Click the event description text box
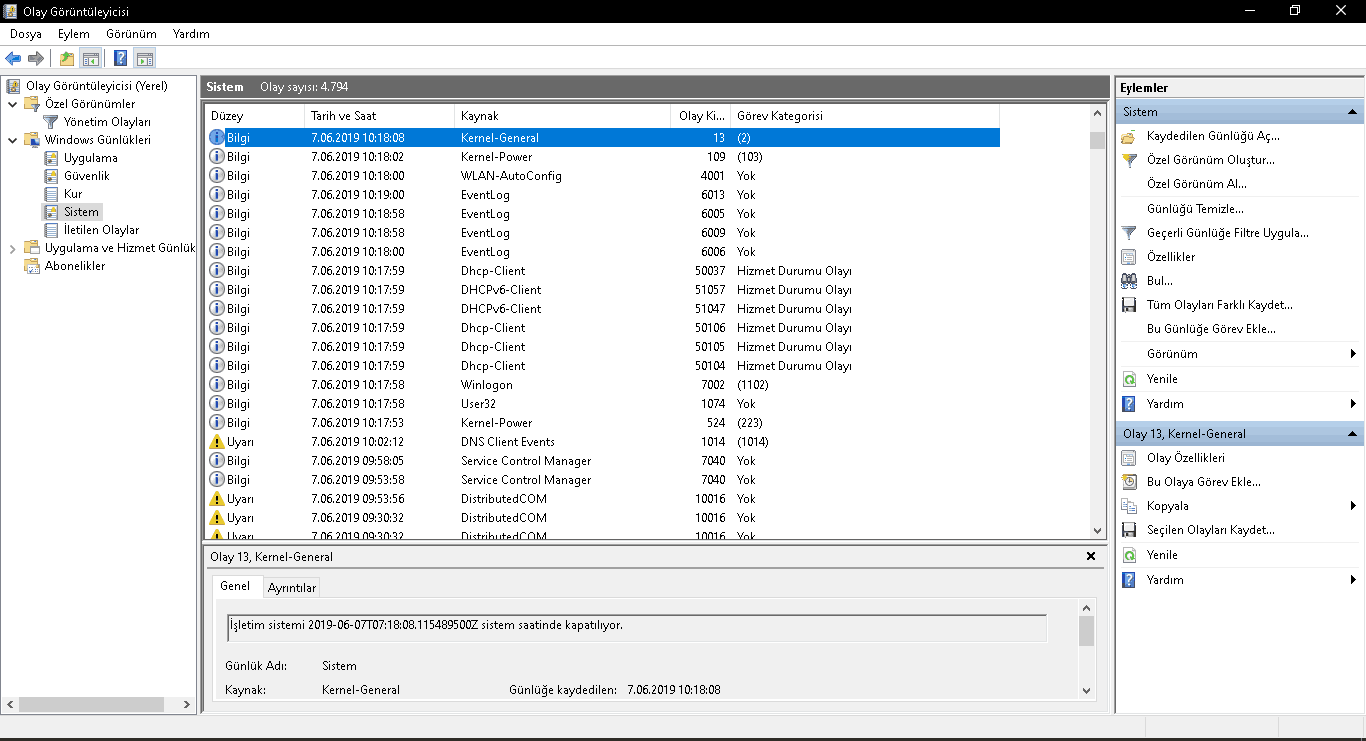Viewport: 1366px width, 741px height. tap(636, 627)
